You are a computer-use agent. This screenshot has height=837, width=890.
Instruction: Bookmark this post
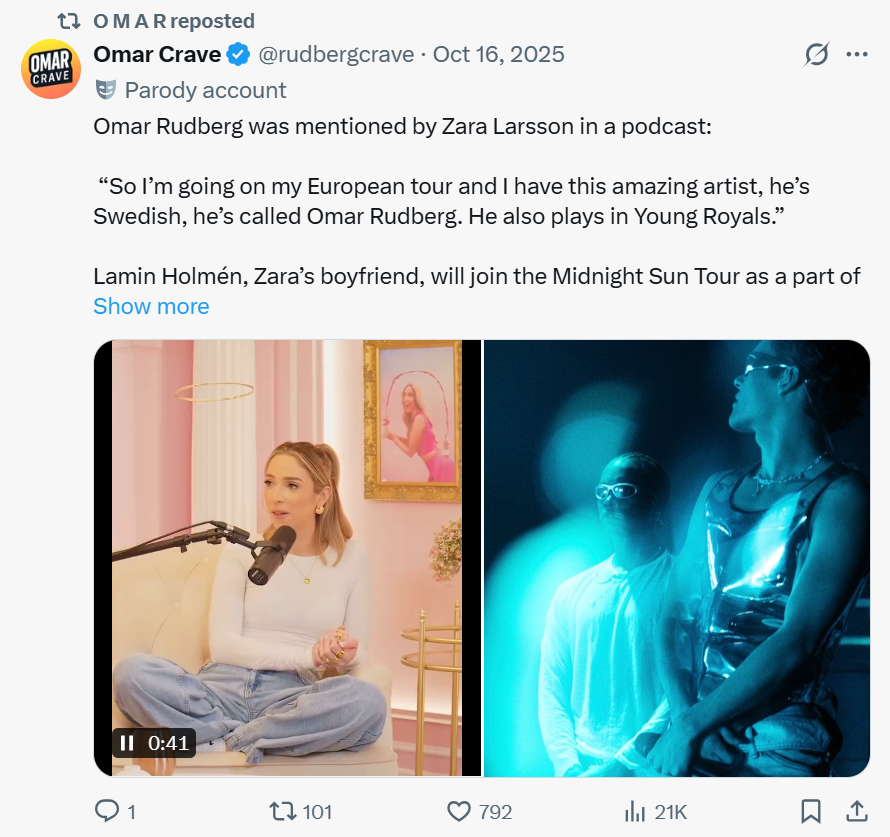pyautogui.click(x=811, y=811)
